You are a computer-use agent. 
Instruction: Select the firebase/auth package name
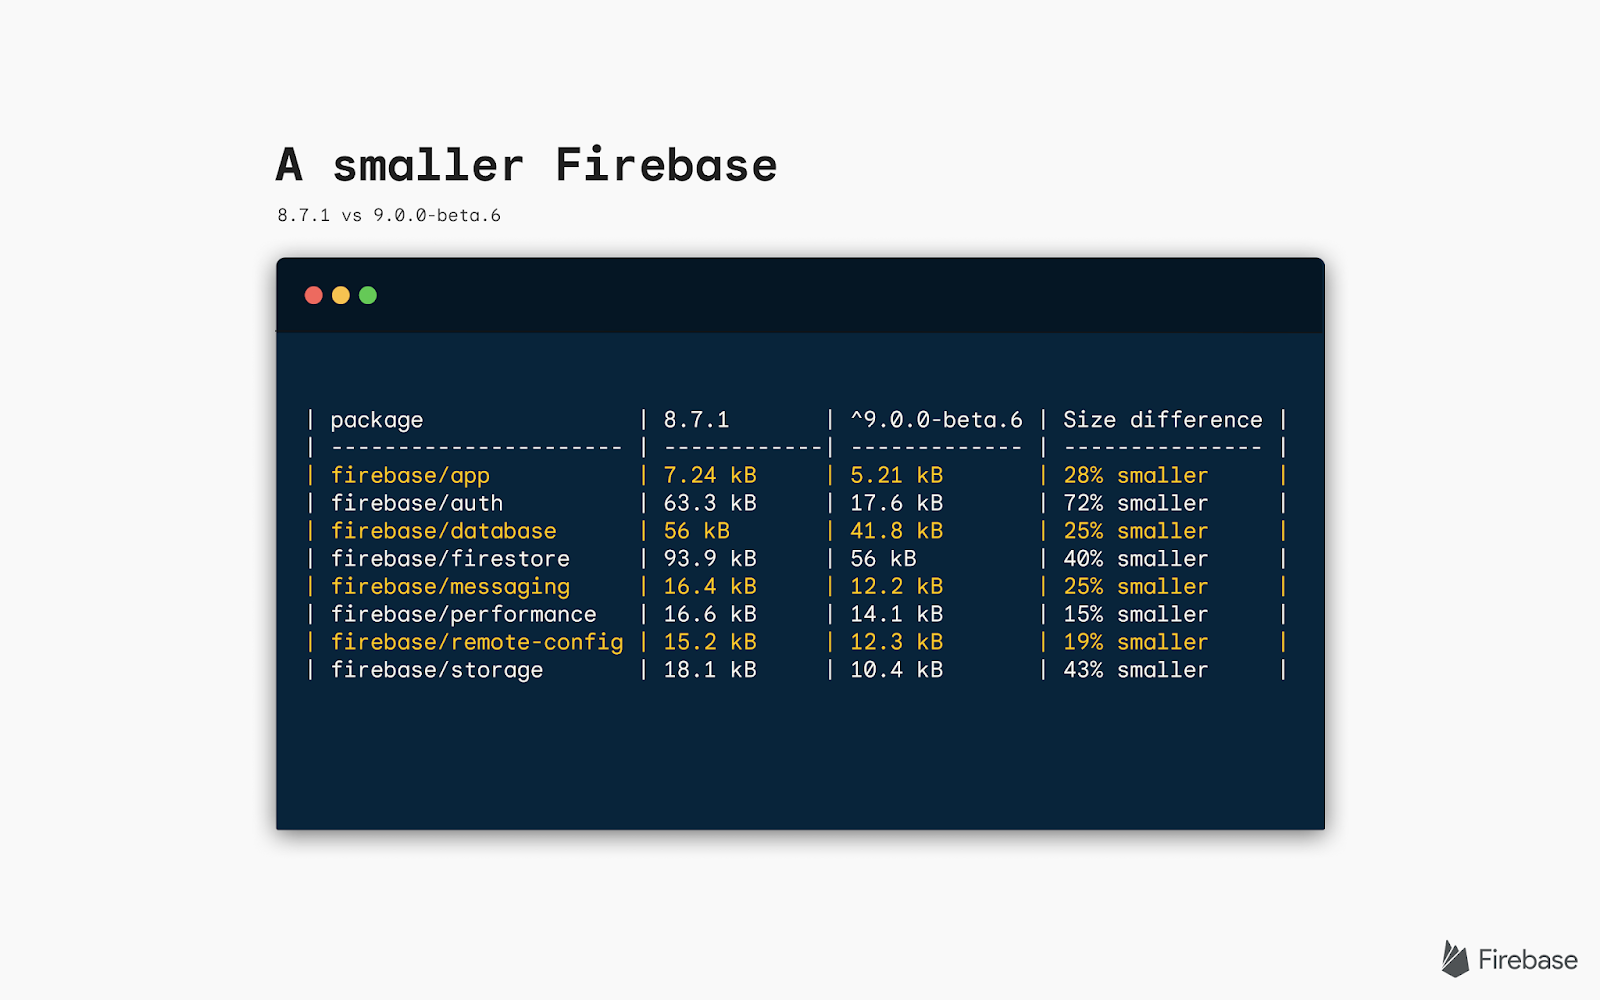(x=417, y=503)
